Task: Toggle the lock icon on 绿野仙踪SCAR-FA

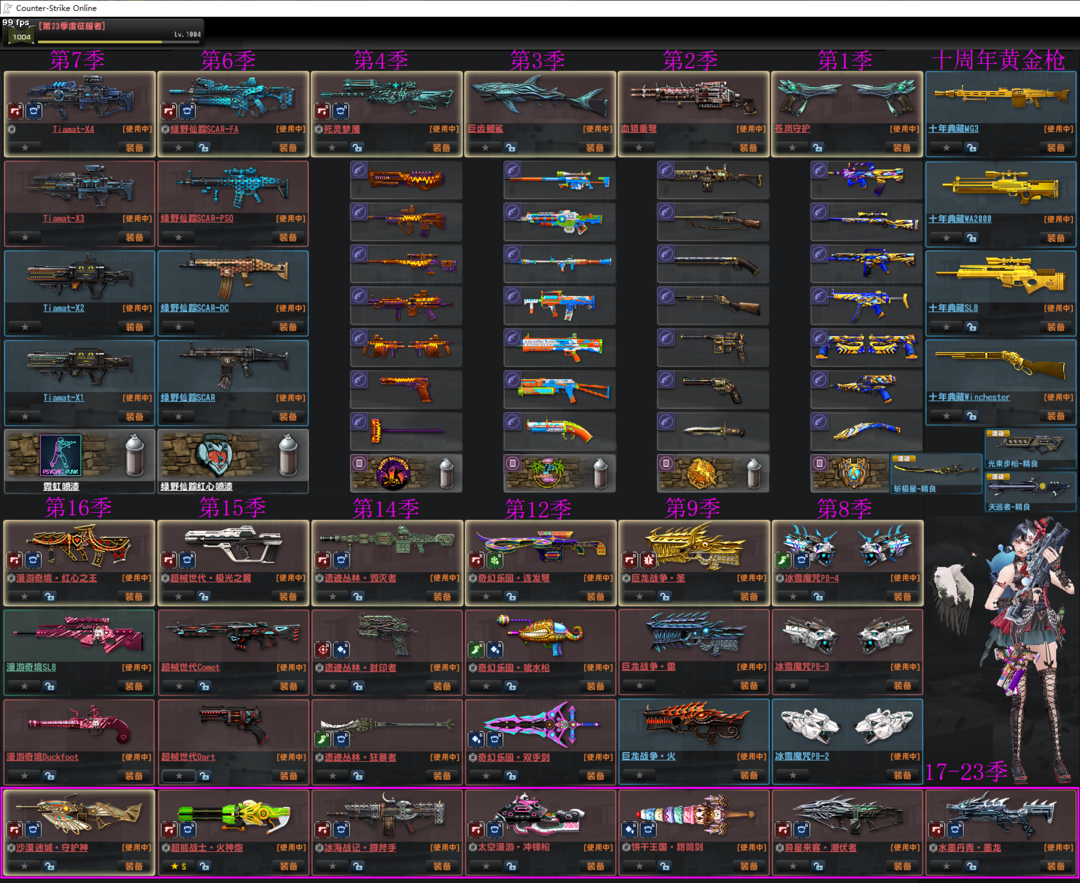Action: pyautogui.click(x=204, y=147)
